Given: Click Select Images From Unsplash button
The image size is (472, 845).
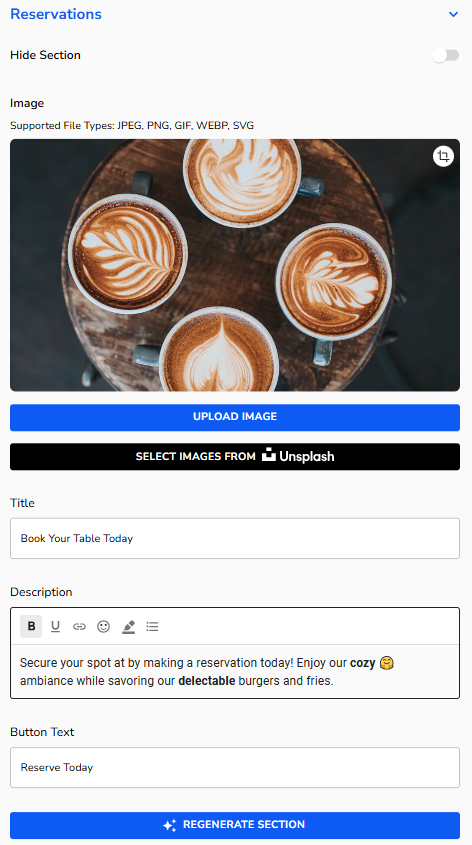Looking at the screenshot, I should [x=235, y=456].
